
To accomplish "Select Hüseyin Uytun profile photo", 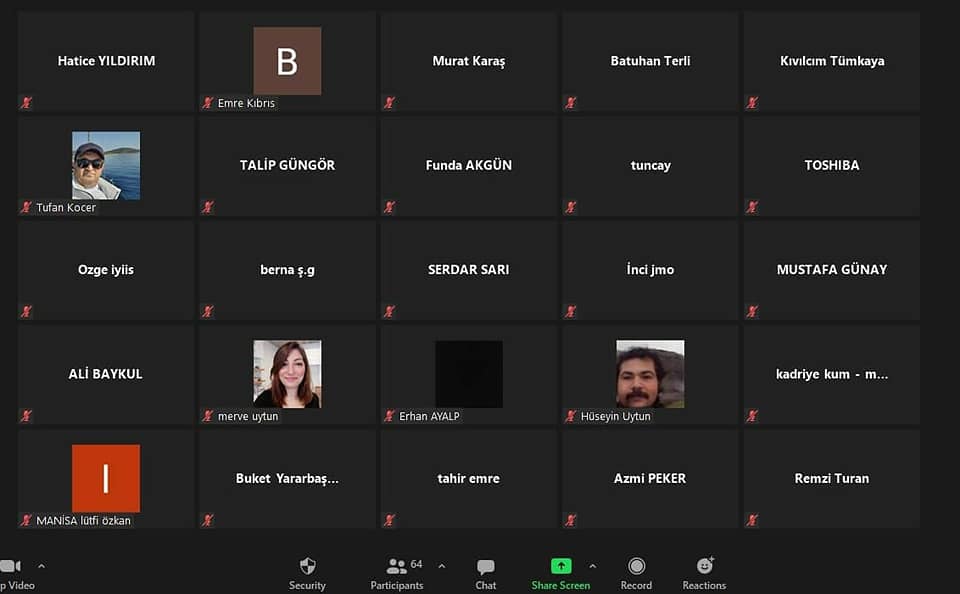I will (650, 374).
